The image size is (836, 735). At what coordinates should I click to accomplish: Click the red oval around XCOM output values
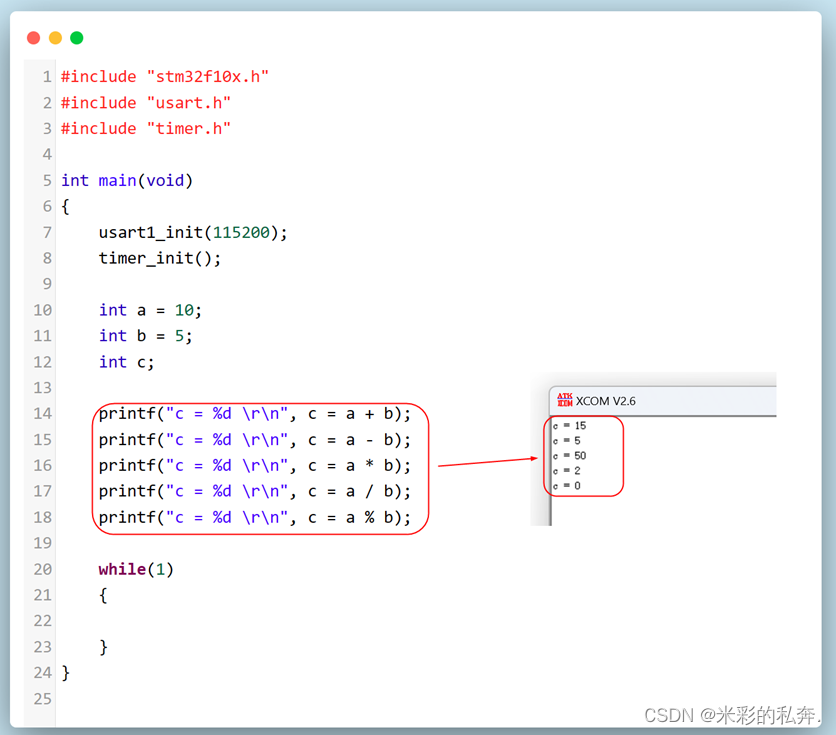584,456
